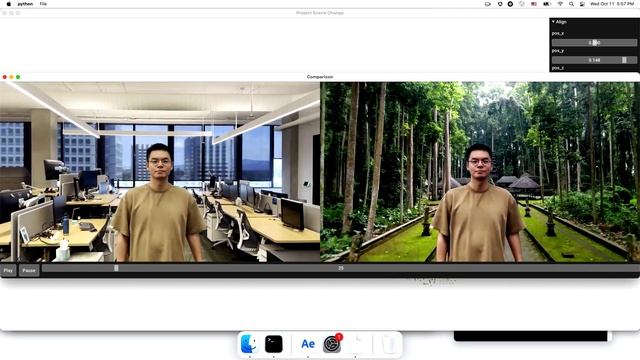Viewport: 640px width, 360px height.
Task: Click the frame slider bar showing 25
Action: (340, 268)
